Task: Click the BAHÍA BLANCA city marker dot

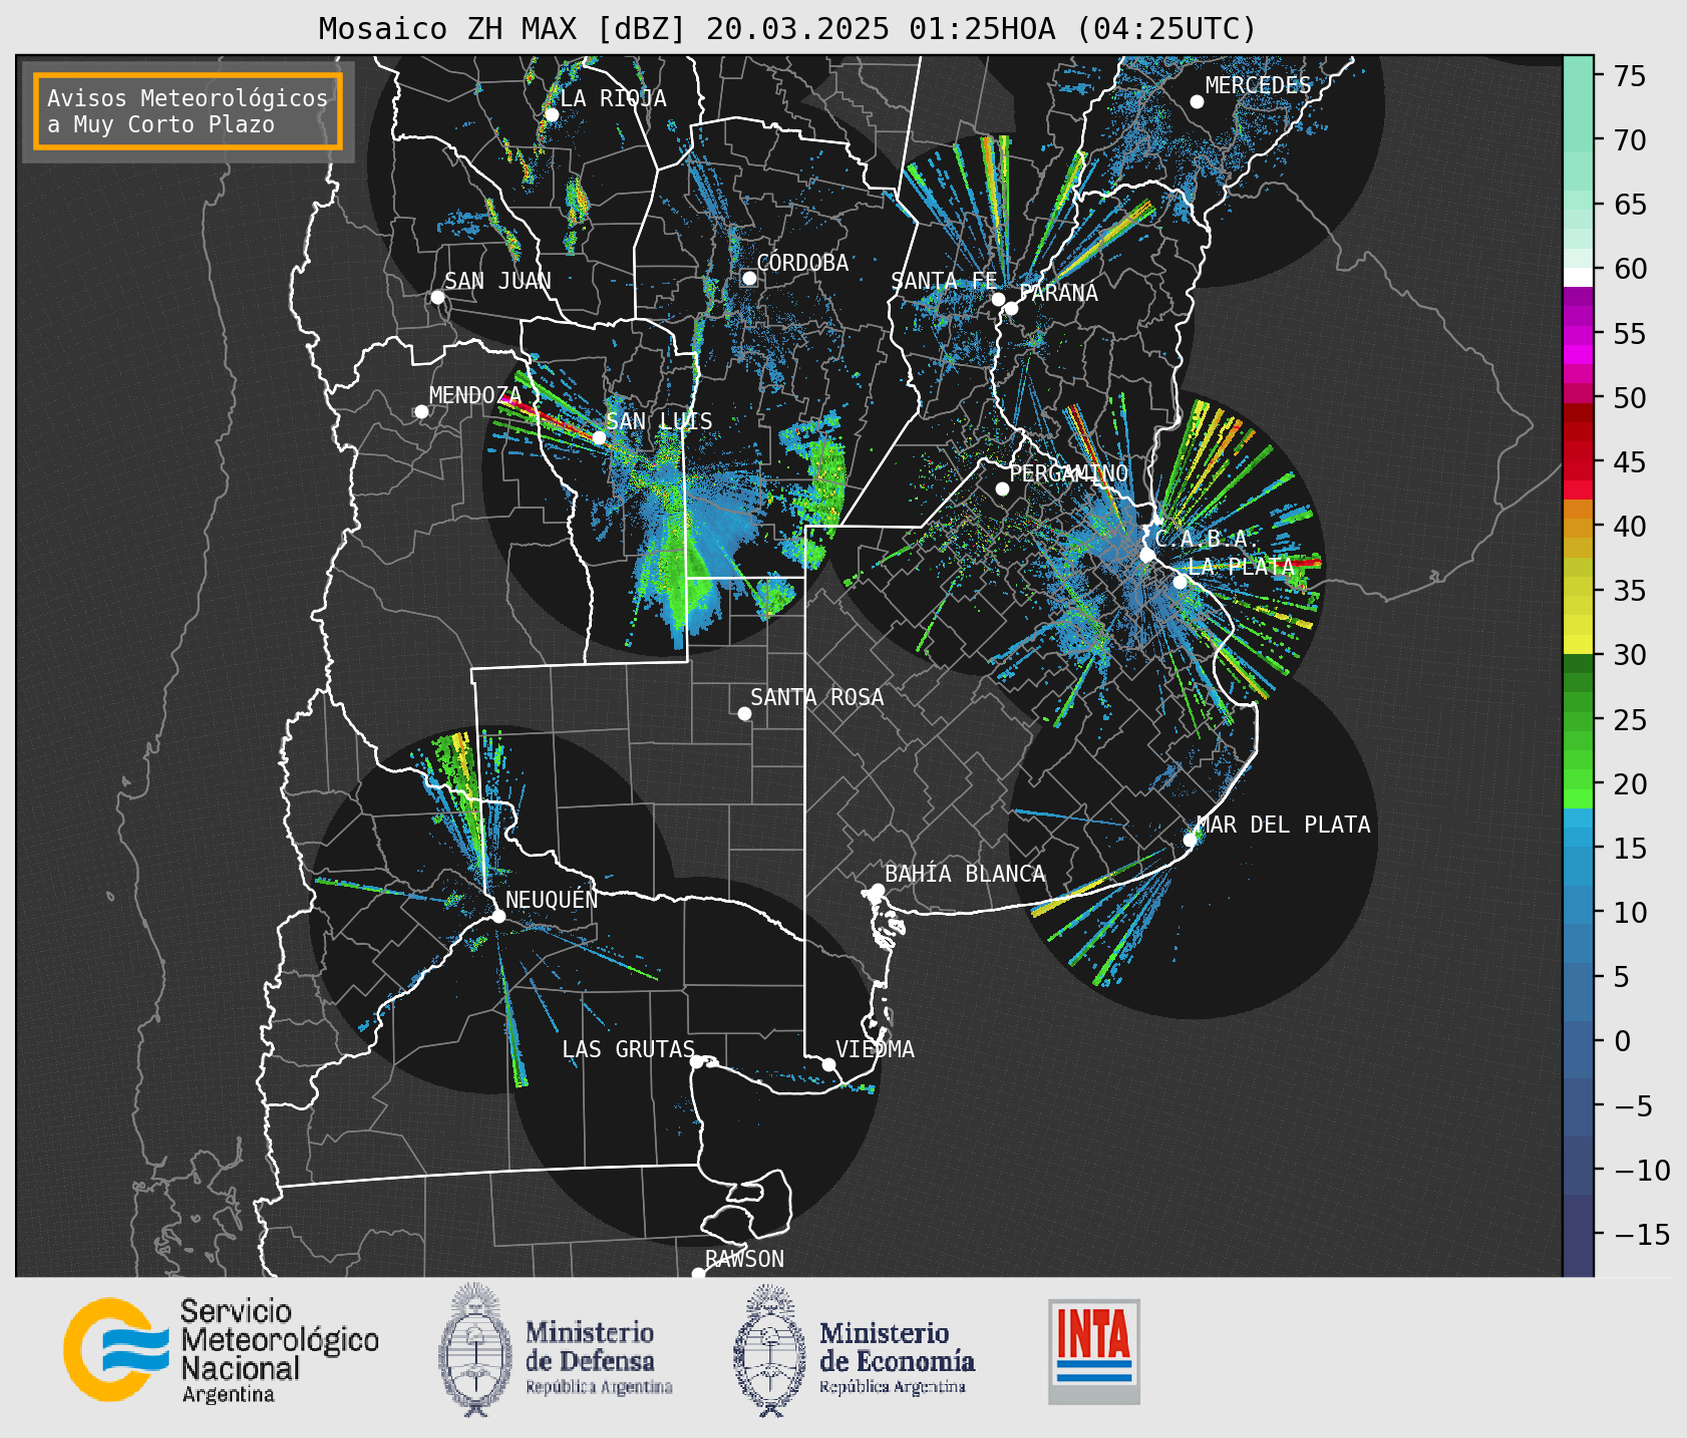Action: point(877,890)
